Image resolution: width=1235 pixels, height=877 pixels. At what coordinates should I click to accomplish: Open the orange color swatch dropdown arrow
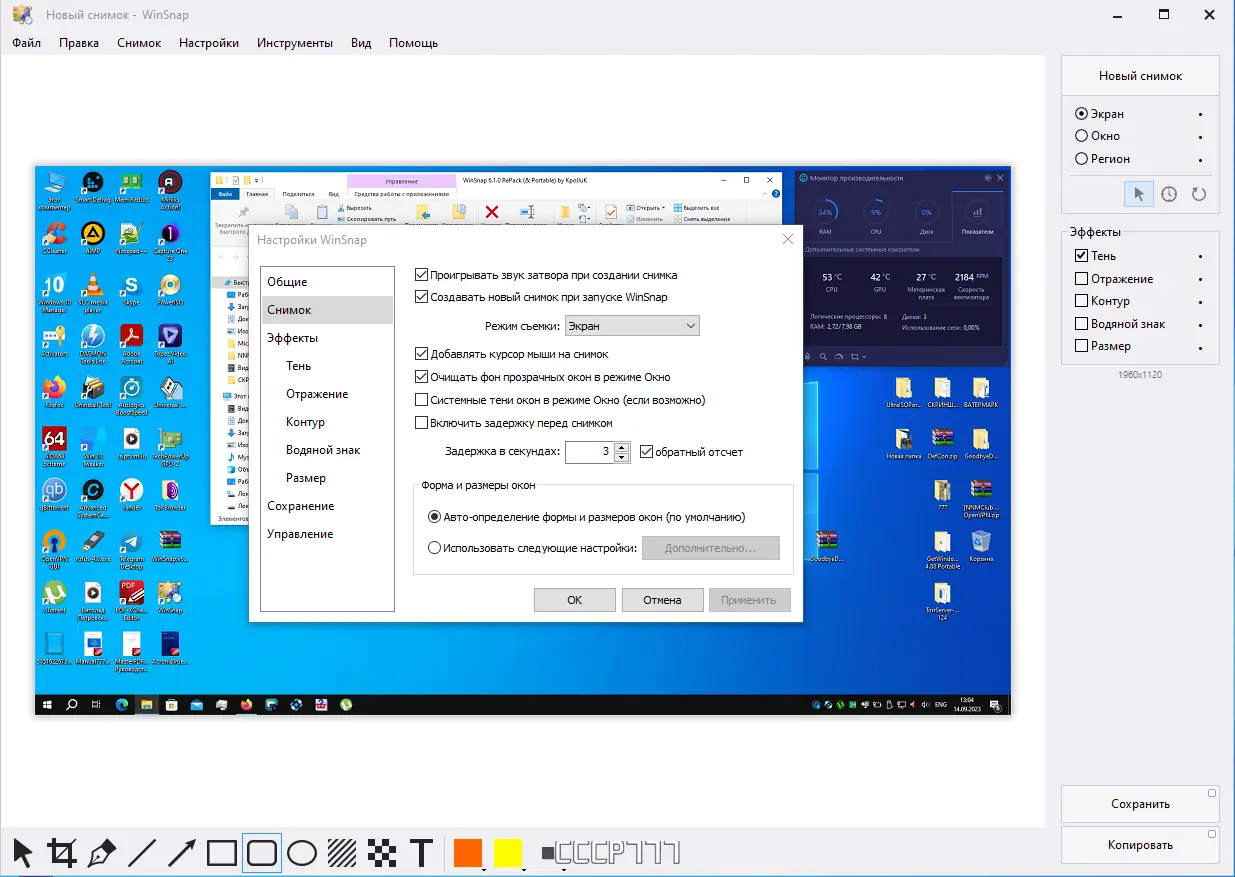pyautogui.click(x=485, y=869)
